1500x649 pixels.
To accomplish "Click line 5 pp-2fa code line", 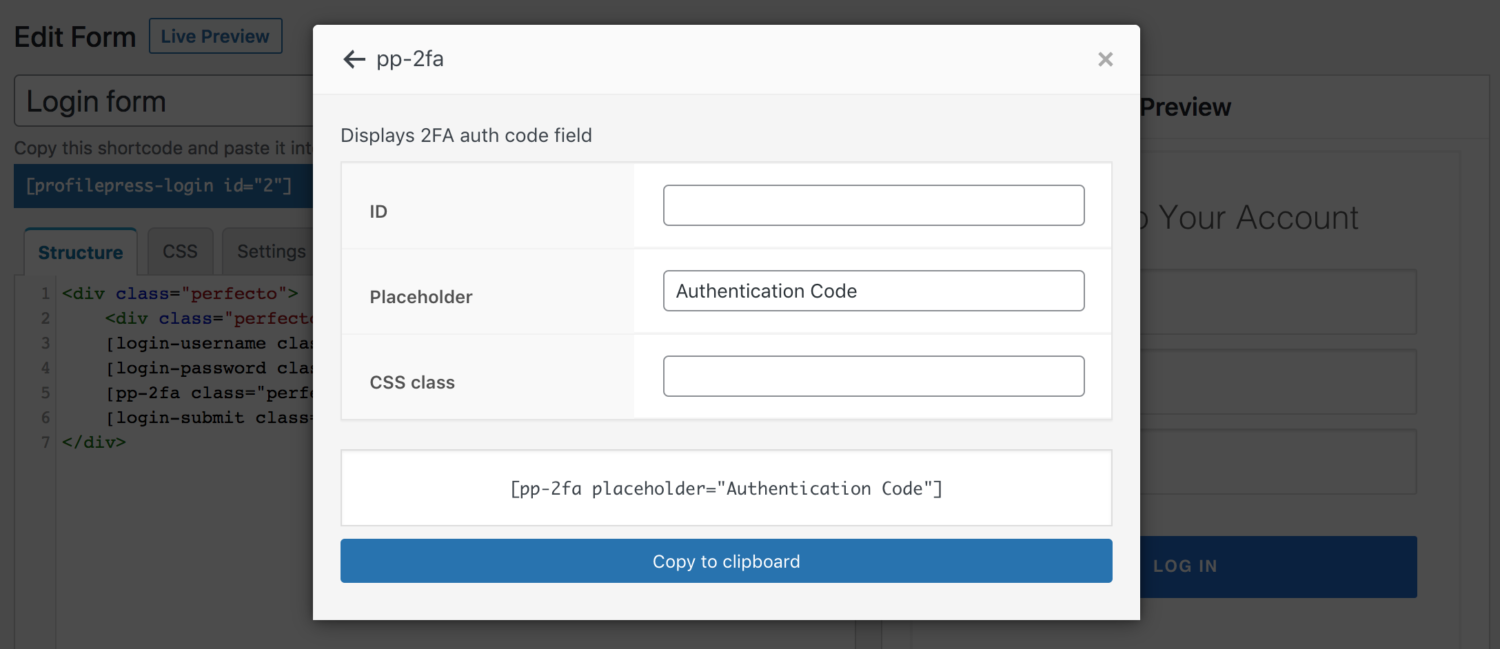I will coord(209,393).
